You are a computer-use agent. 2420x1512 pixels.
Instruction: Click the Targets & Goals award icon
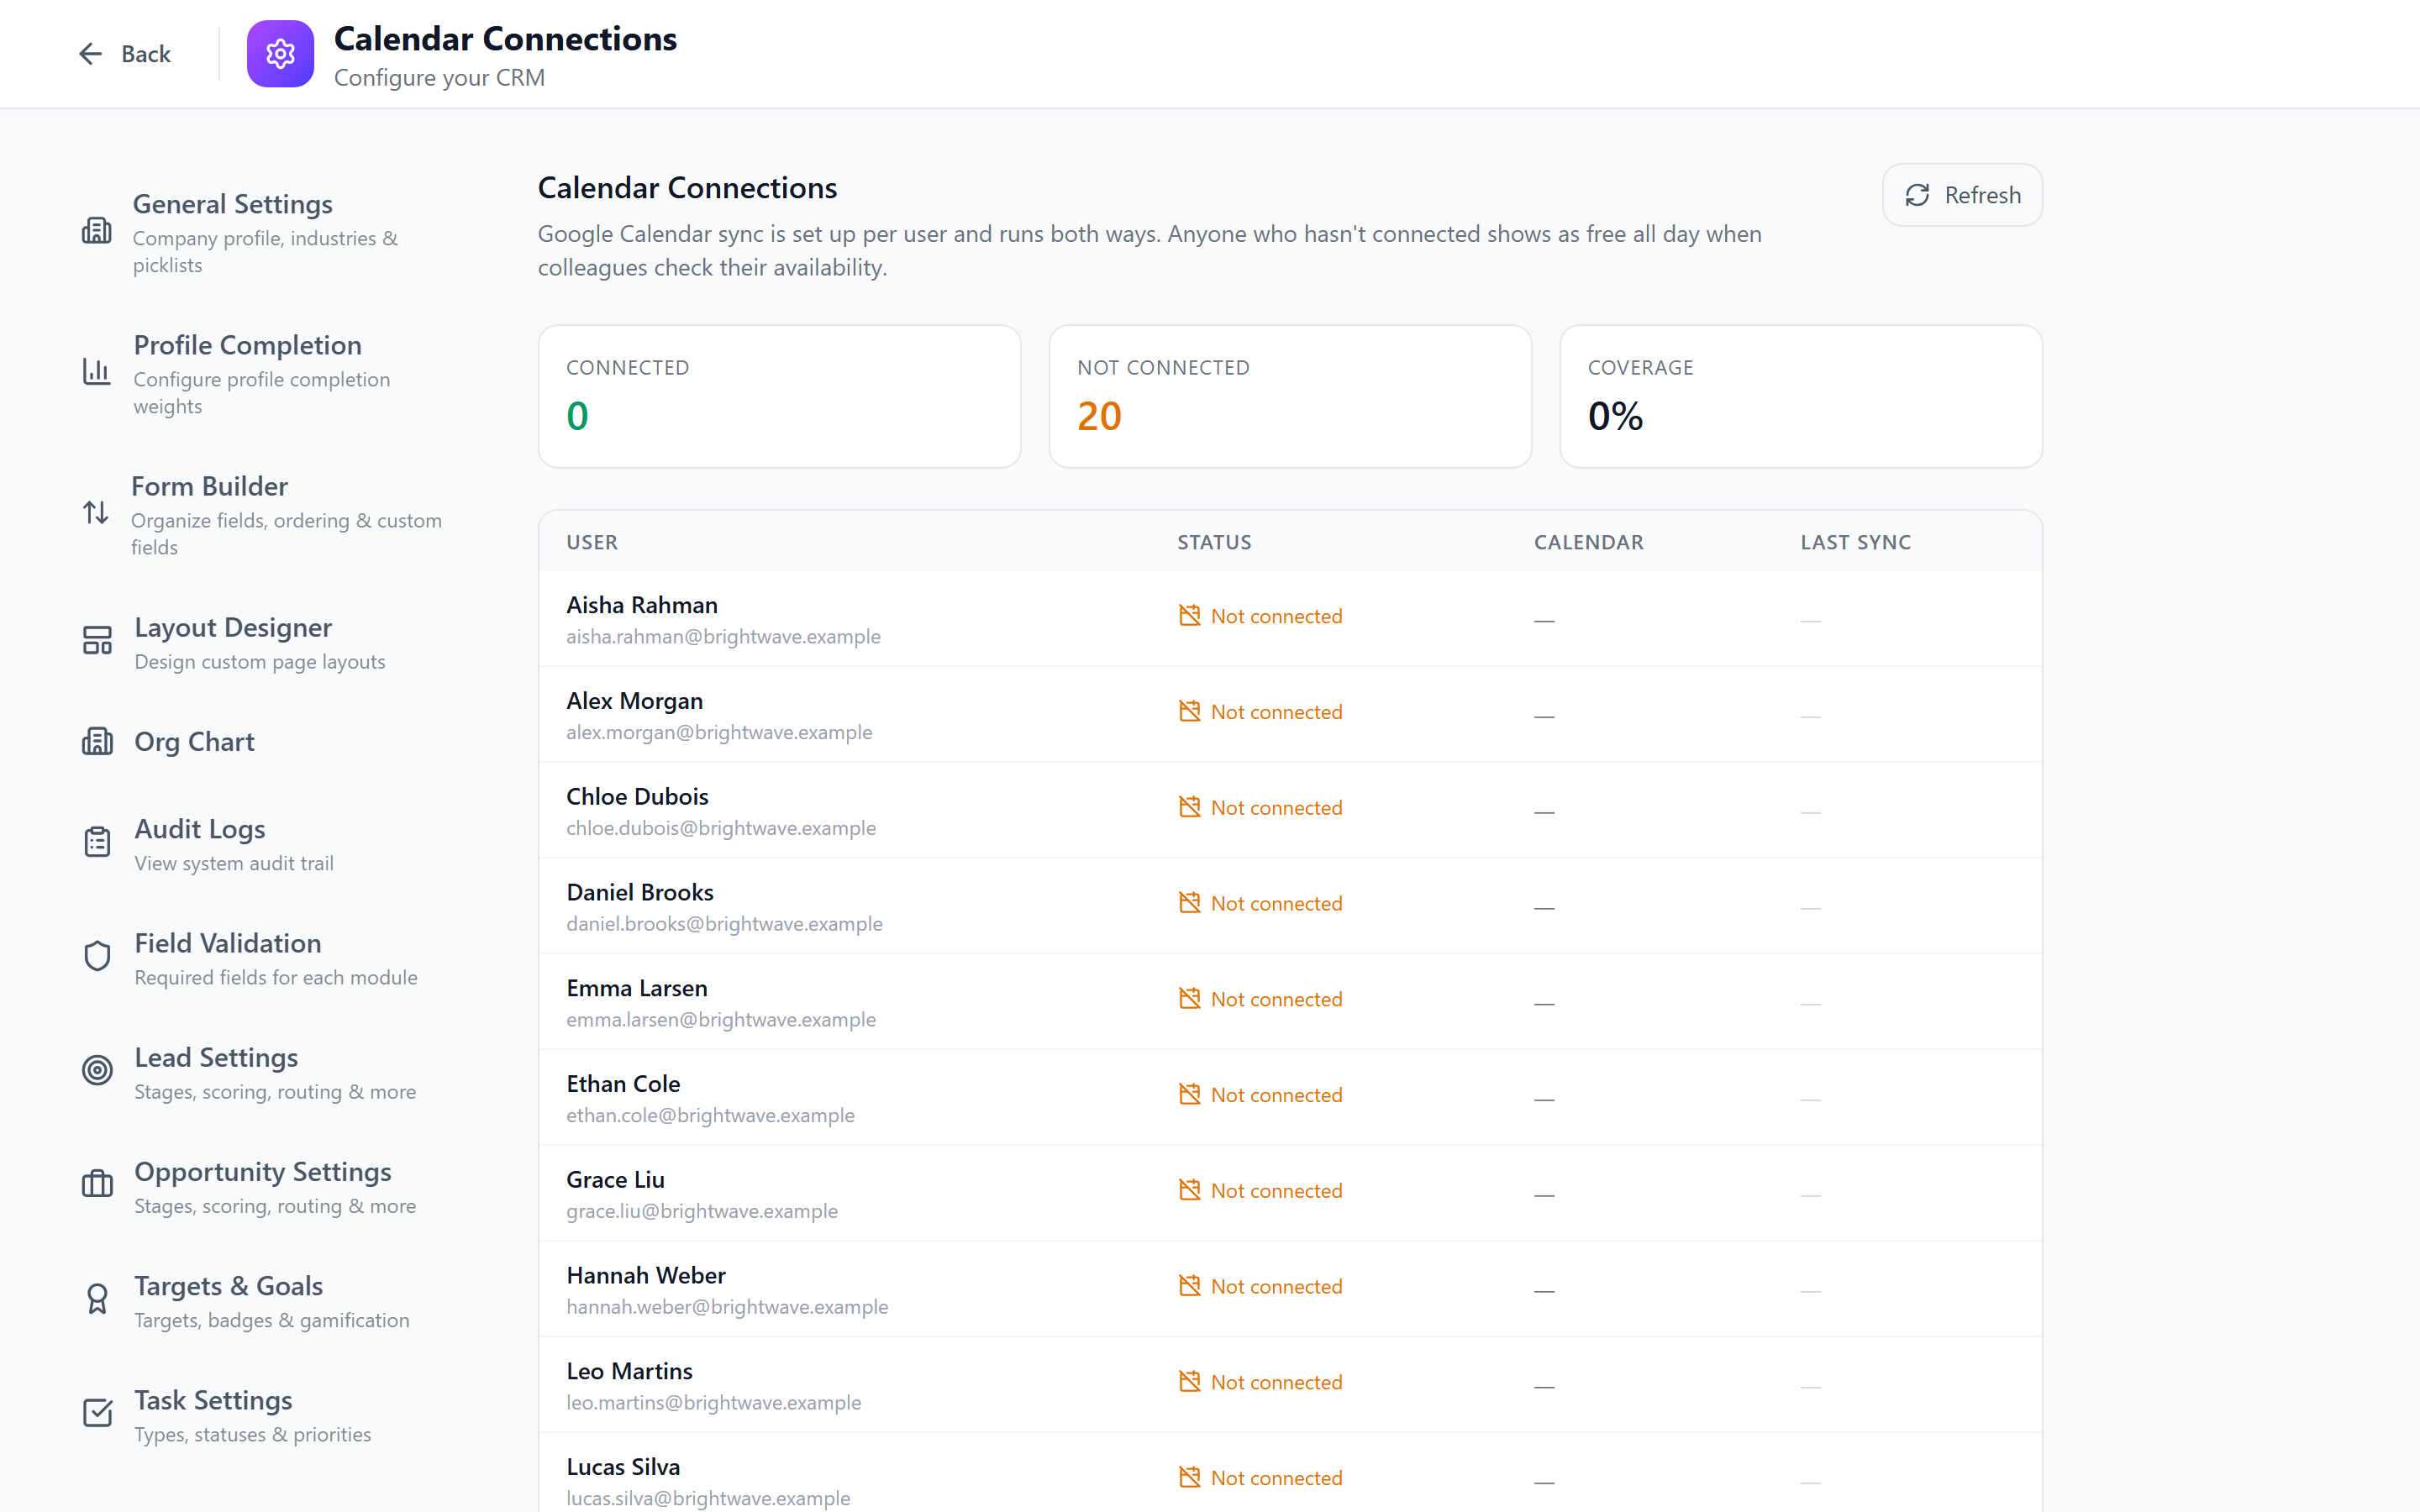(x=97, y=1299)
